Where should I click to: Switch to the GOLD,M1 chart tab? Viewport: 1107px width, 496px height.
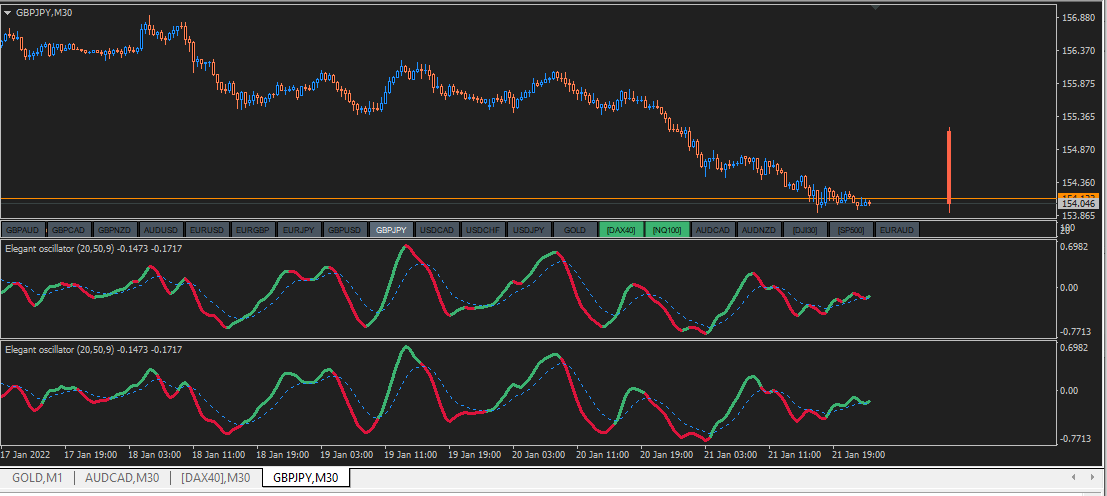click(37, 478)
